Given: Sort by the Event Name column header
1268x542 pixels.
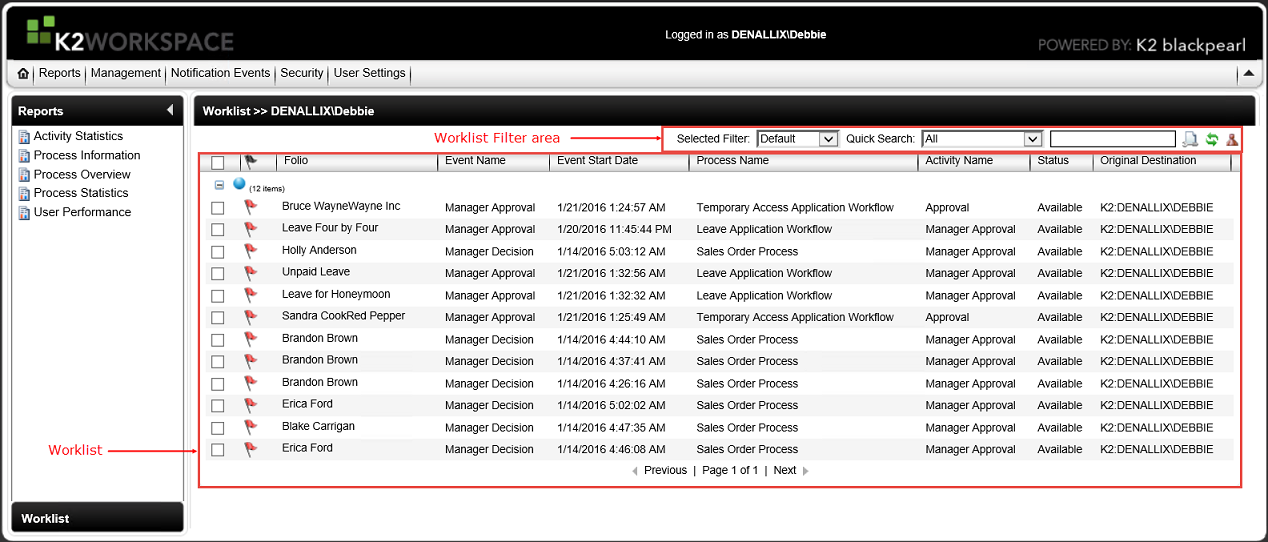Looking at the screenshot, I should [x=475, y=160].
